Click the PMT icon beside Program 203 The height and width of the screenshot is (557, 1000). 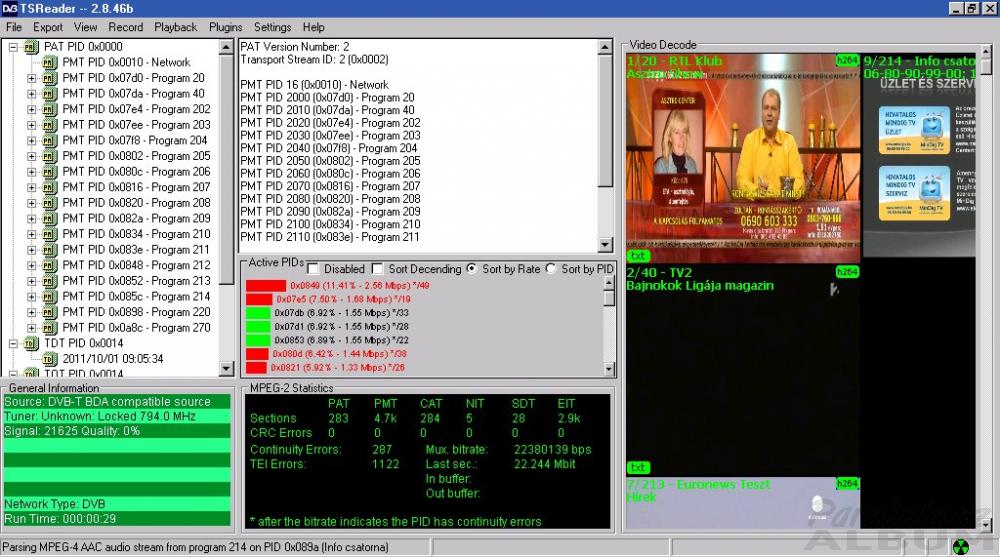(50, 125)
